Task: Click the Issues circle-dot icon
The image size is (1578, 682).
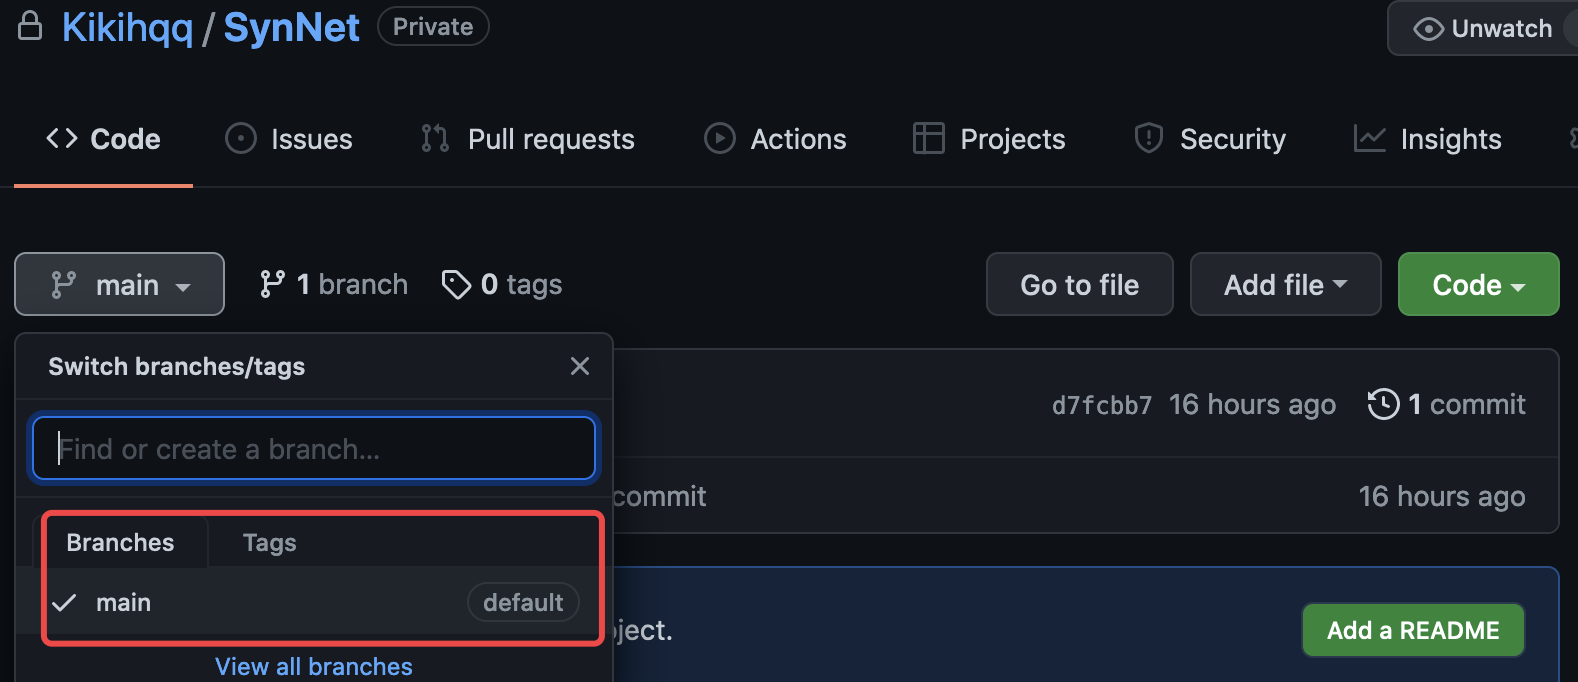Action: click(x=241, y=138)
